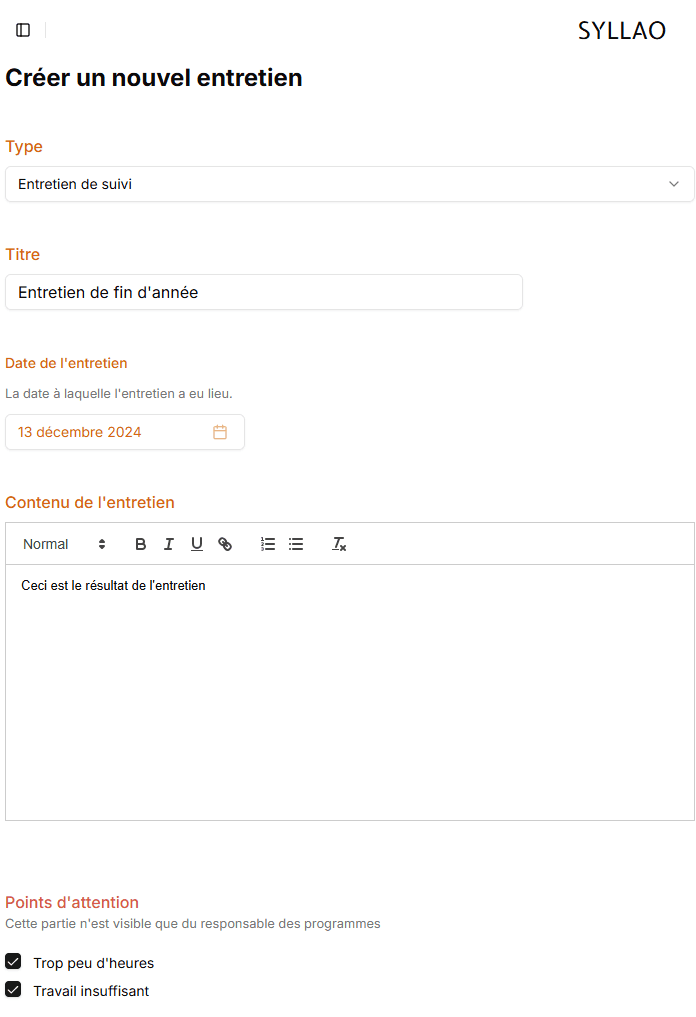Toggle the 'Trop peu d'heures' attention point
The image size is (696, 1017).
point(13,961)
